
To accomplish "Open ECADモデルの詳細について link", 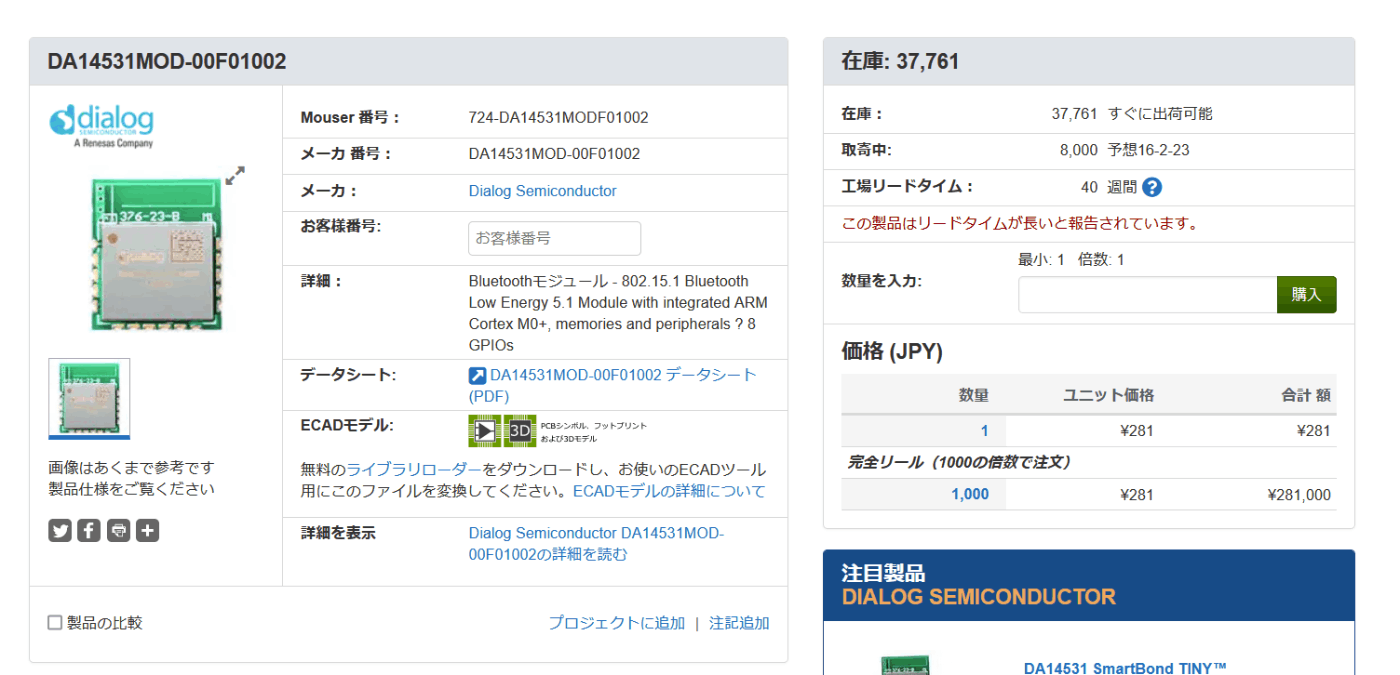I will 669,491.
